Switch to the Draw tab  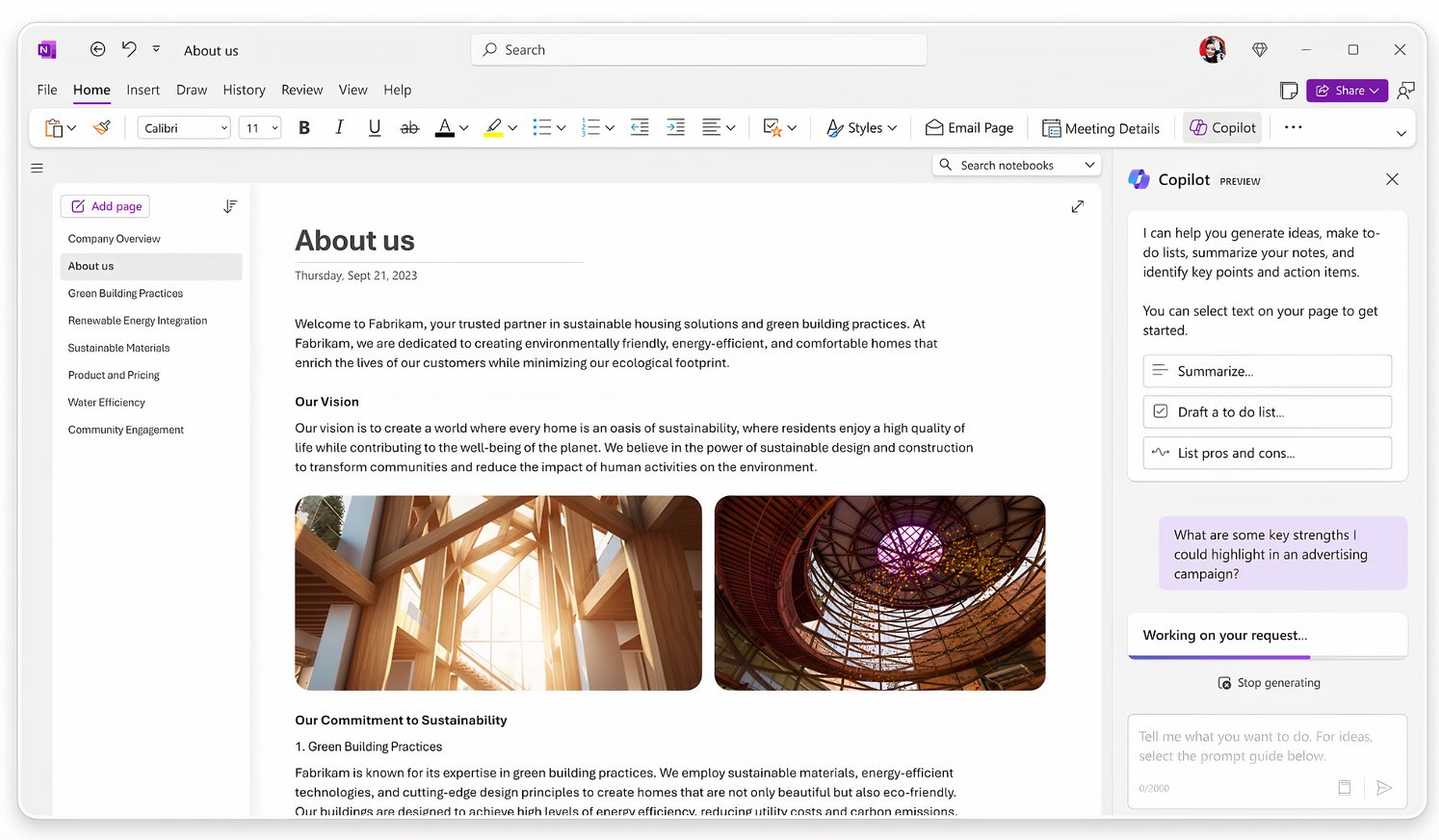191,89
